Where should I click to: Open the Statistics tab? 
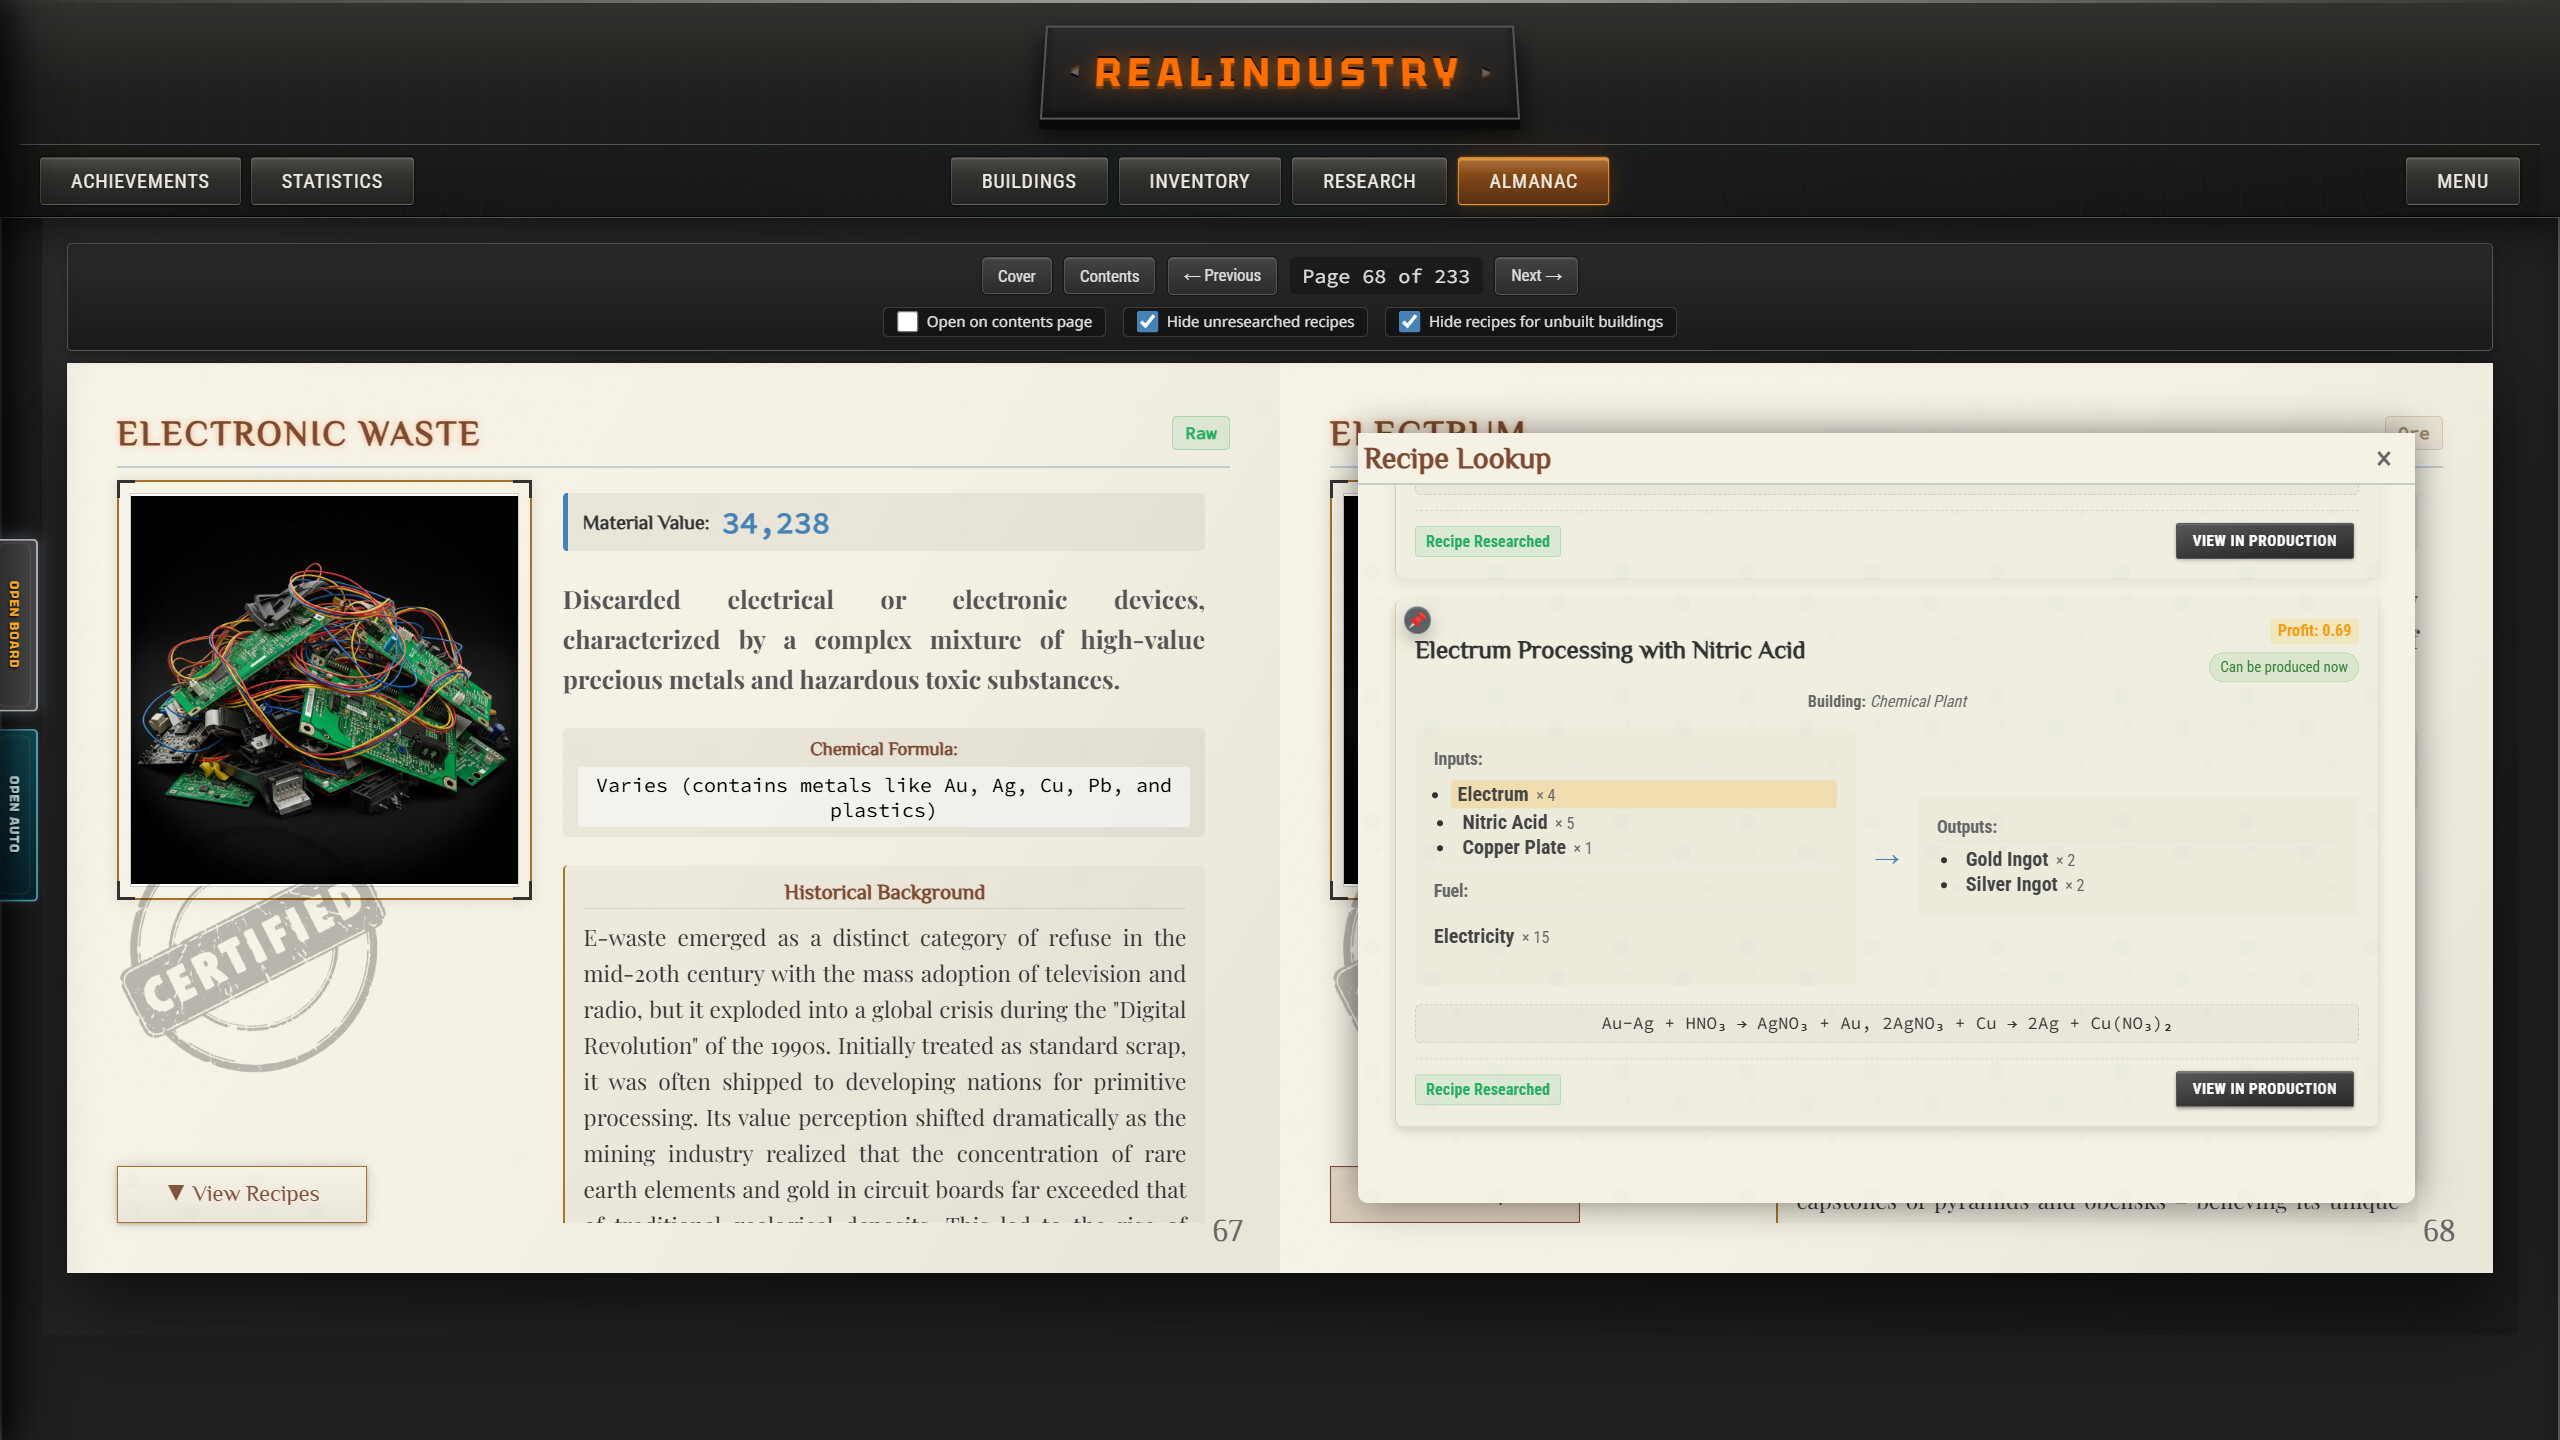(x=332, y=181)
